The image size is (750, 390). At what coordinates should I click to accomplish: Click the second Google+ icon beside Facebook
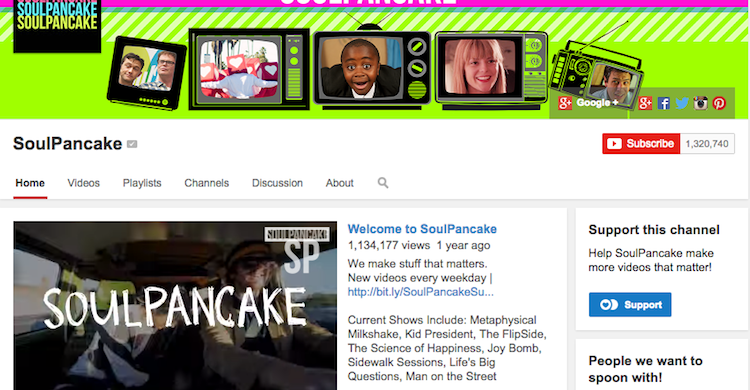coord(645,103)
